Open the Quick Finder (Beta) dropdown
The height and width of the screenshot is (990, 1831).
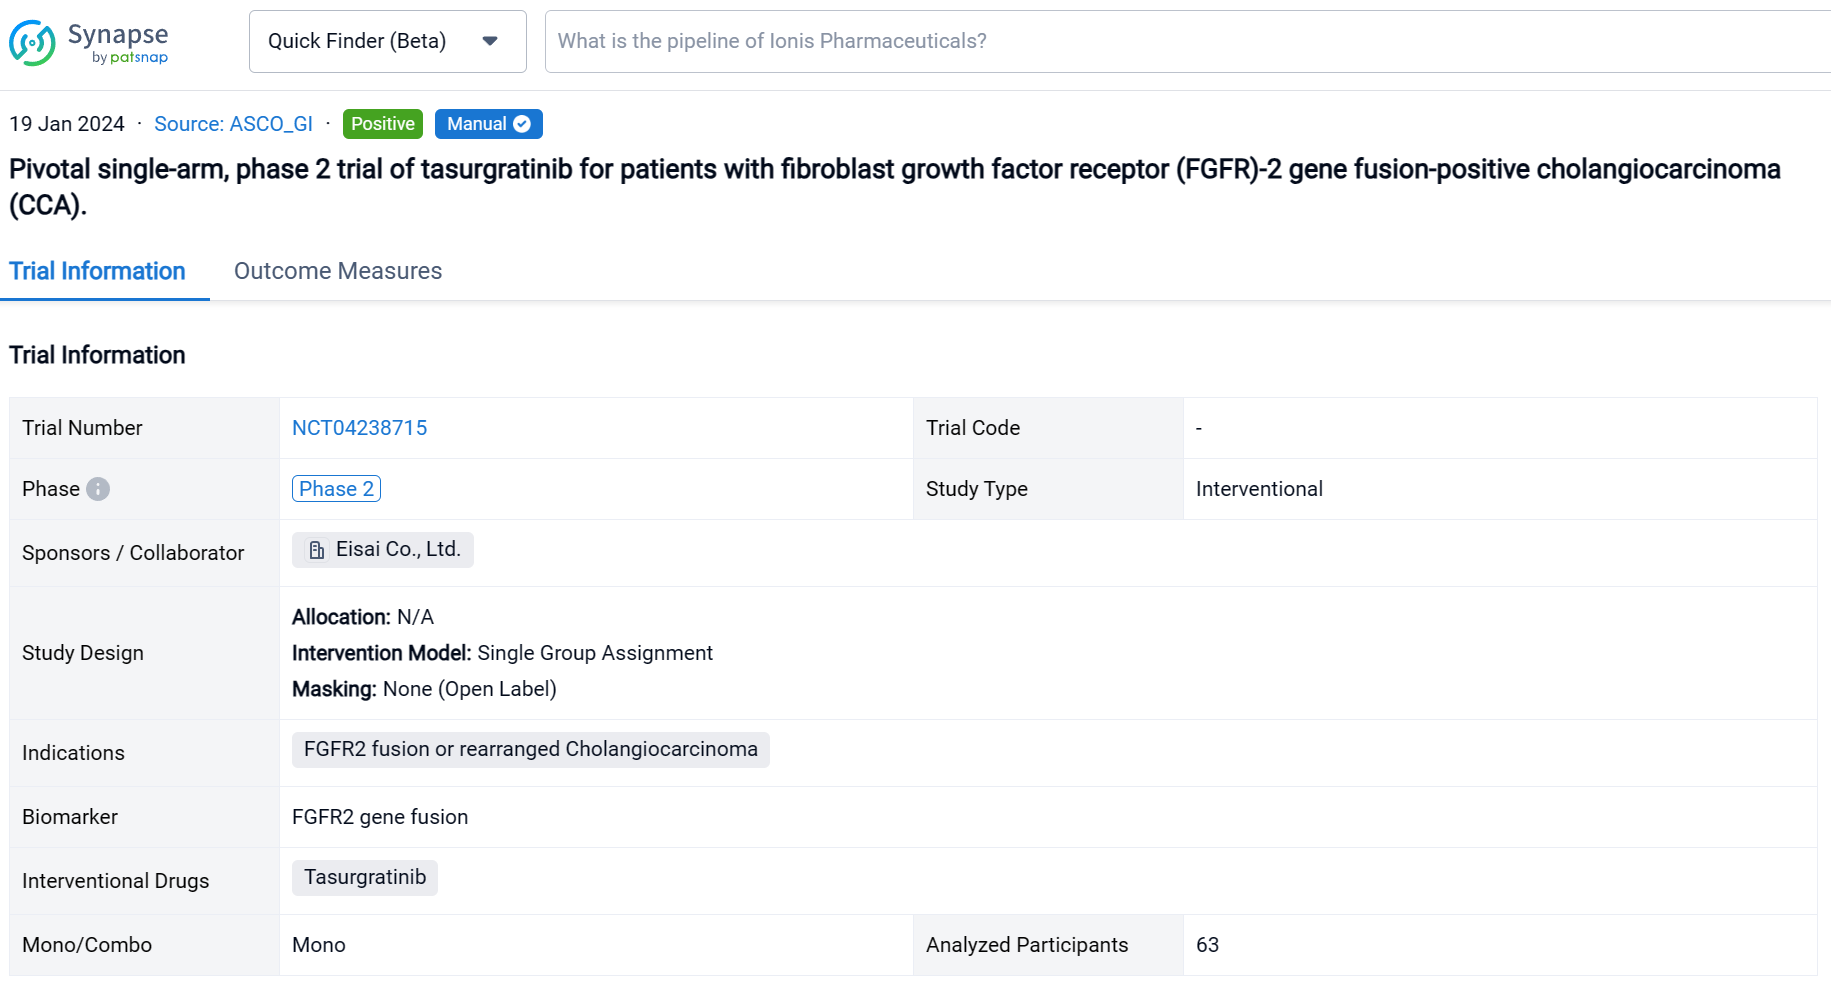point(387,41)
